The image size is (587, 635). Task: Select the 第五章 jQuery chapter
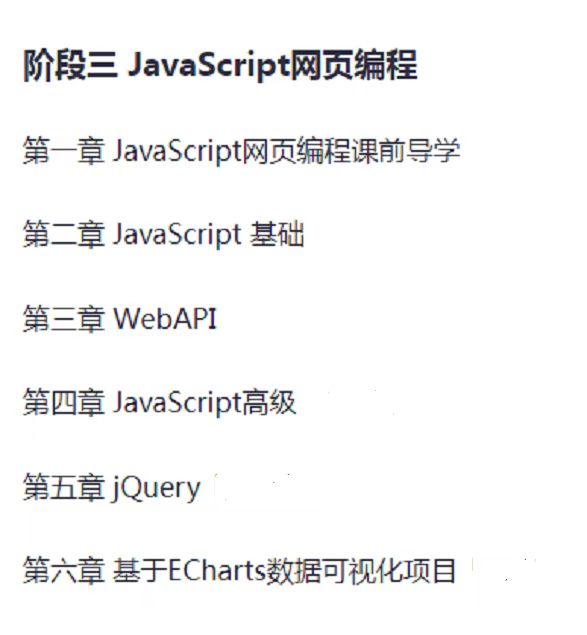pyautogui.click(x=112, y=488)
